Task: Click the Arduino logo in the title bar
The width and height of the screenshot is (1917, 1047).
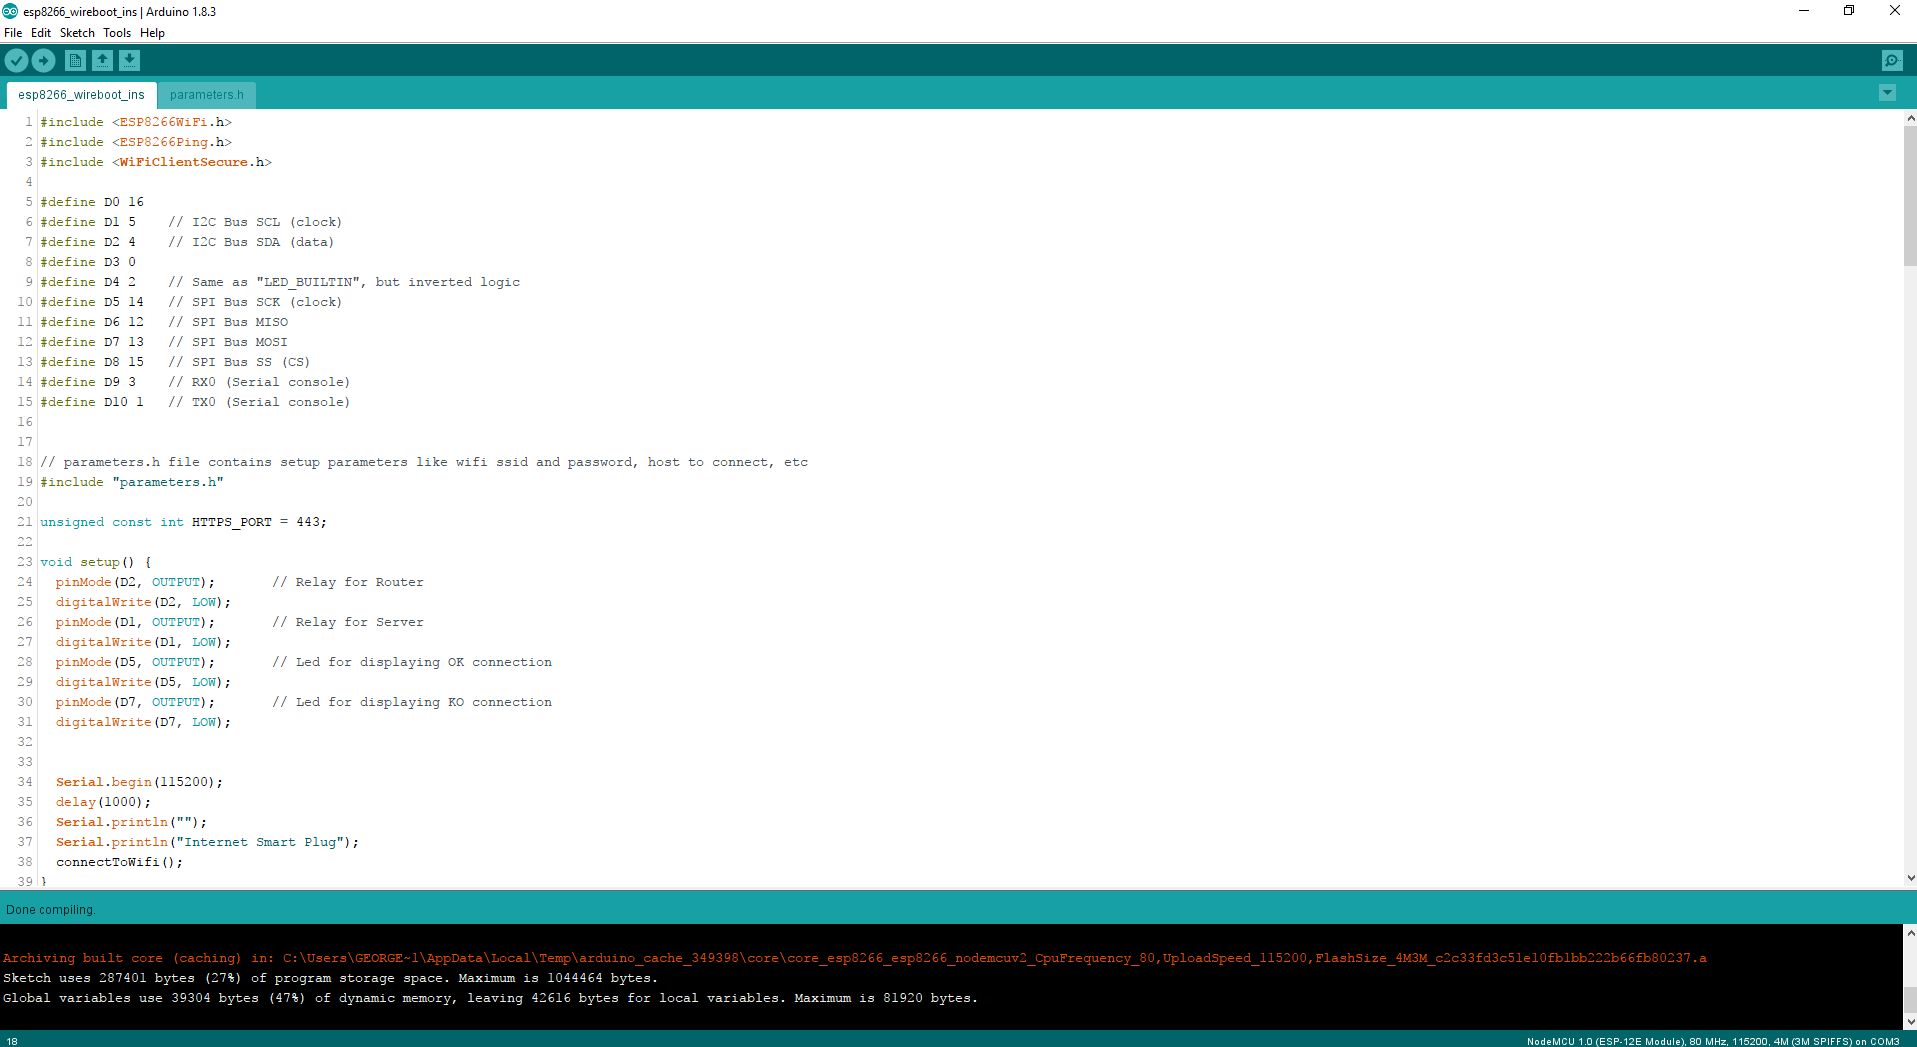Action: click(10, 11)
